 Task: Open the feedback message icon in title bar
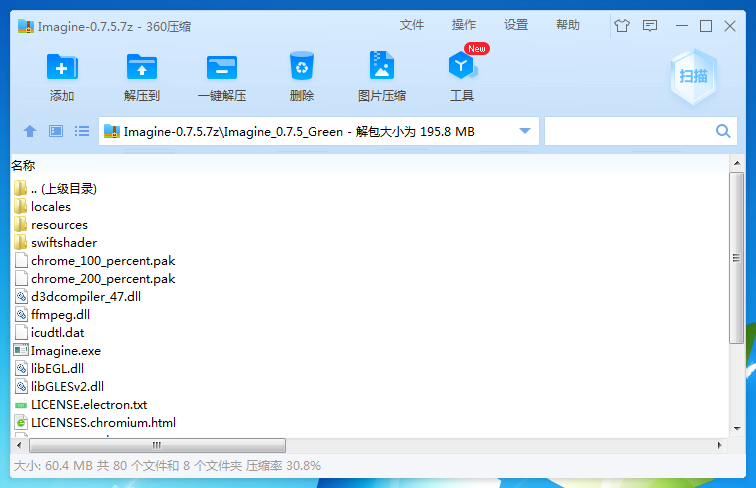pyautogui.click(x=650, y=26)
